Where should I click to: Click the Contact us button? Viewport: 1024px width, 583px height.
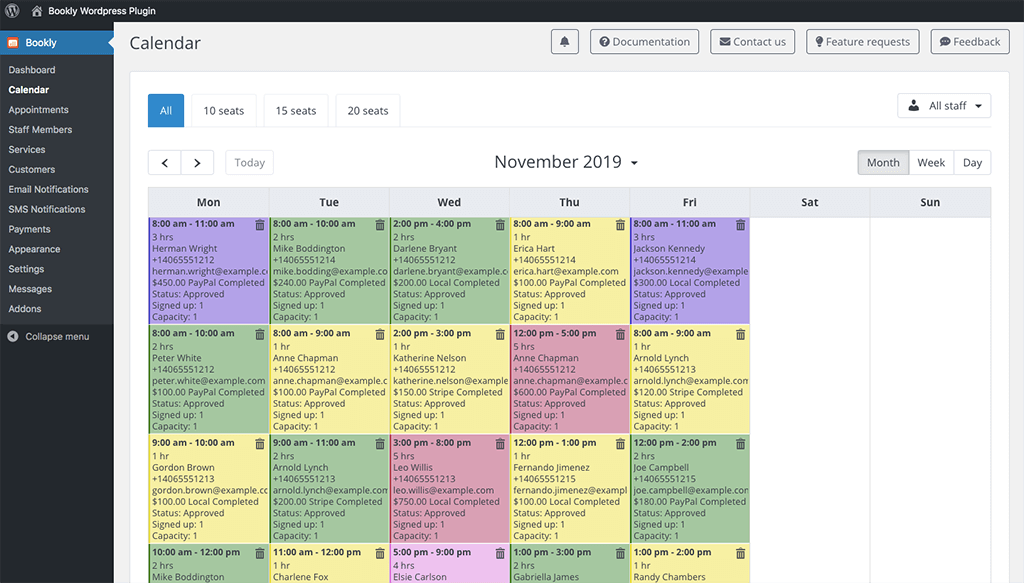tap(752, 42)
